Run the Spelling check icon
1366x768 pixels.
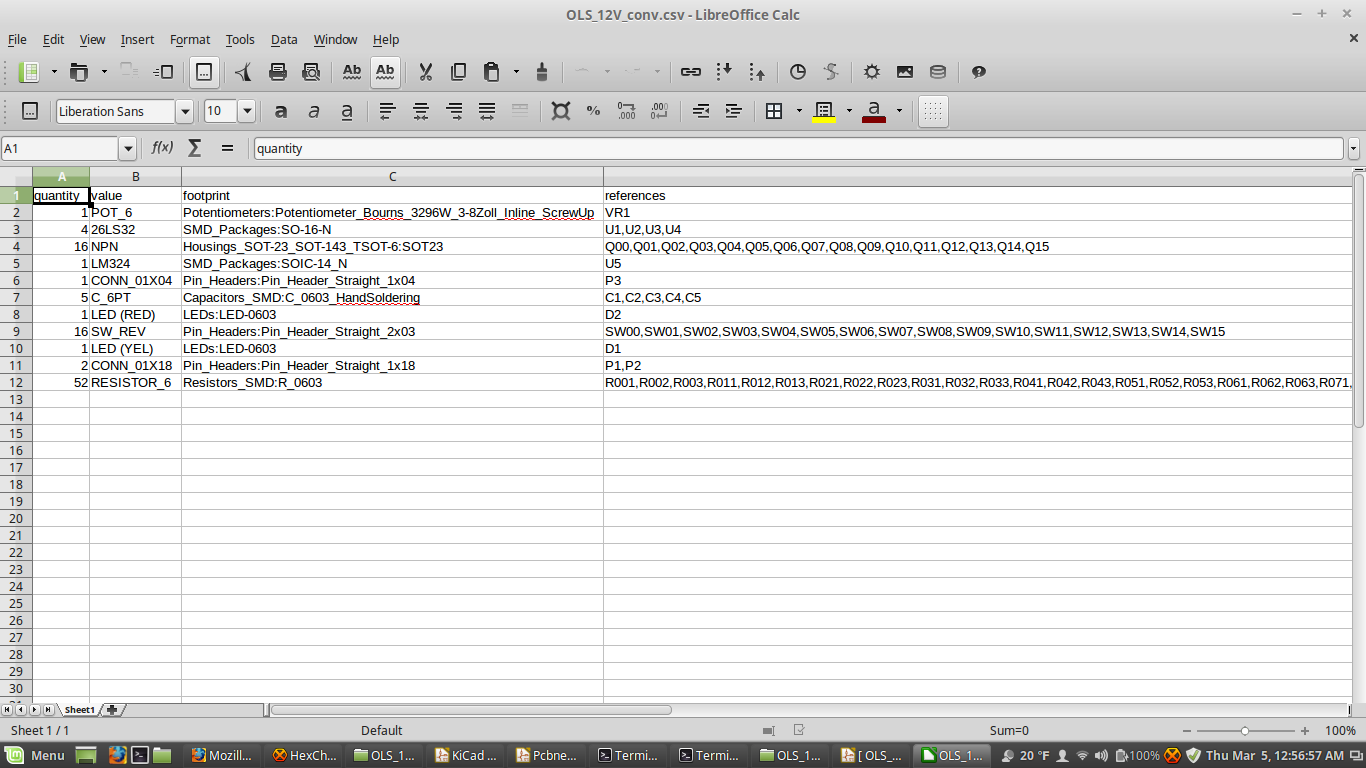pyautogui.click(x=352, y=72)
